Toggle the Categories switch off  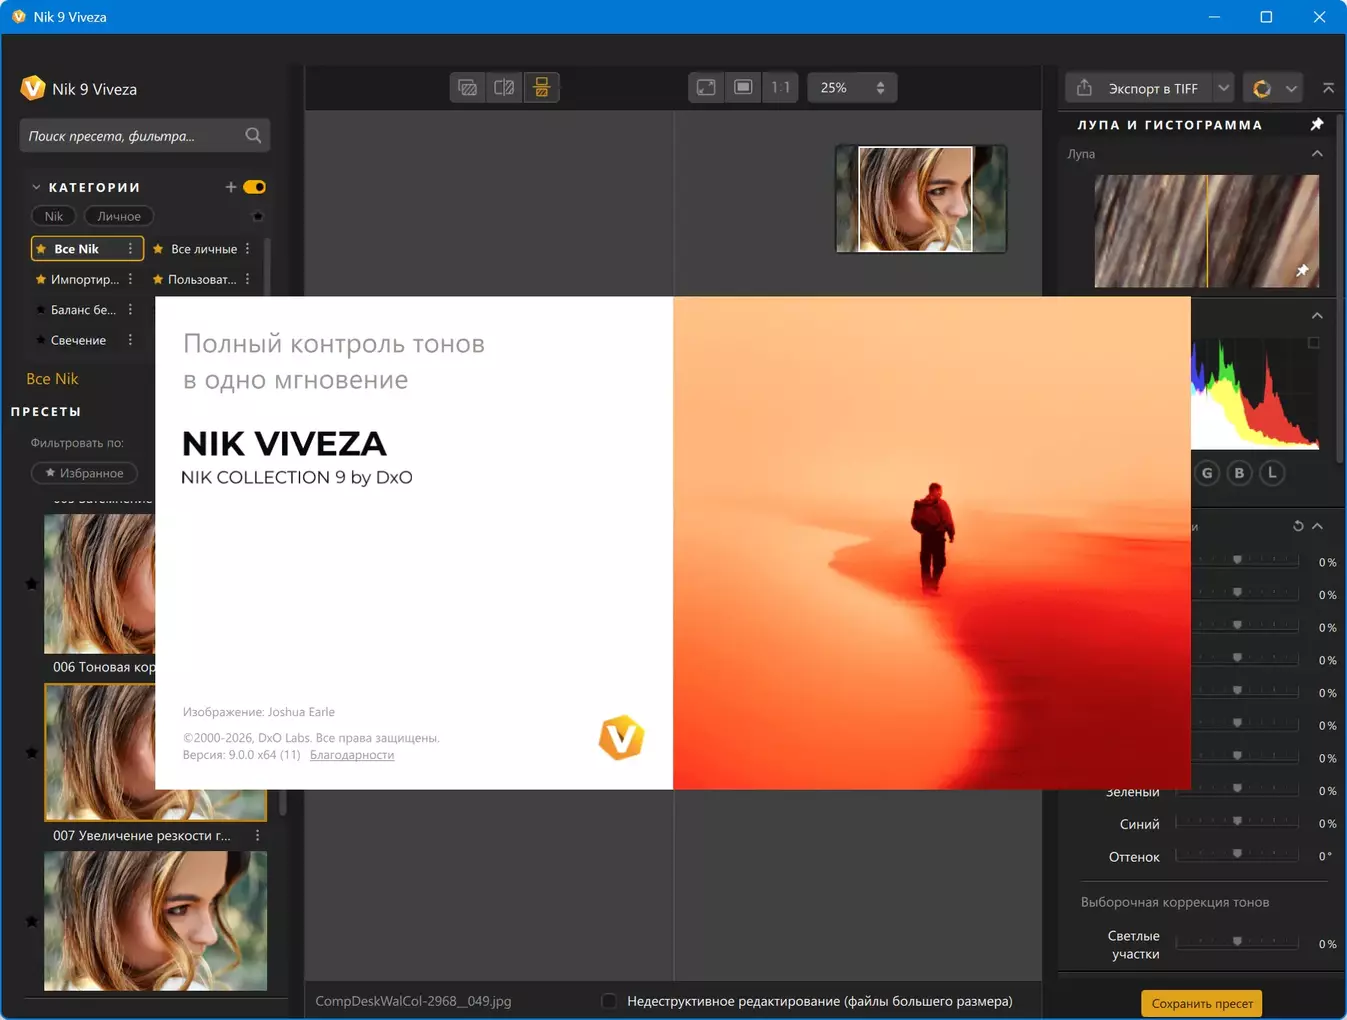point(255,187)
